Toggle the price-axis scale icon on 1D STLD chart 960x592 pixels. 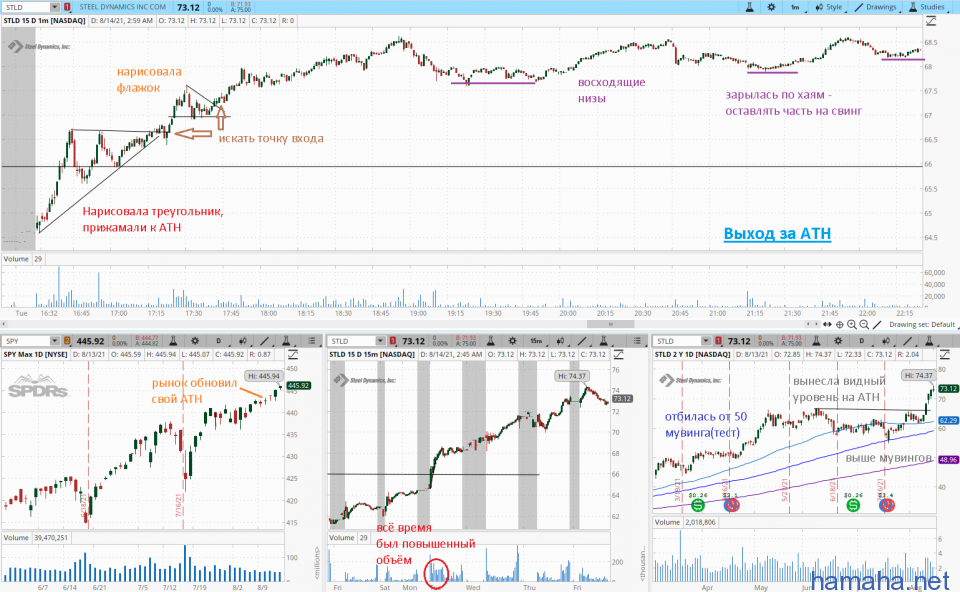click(944, 354)
